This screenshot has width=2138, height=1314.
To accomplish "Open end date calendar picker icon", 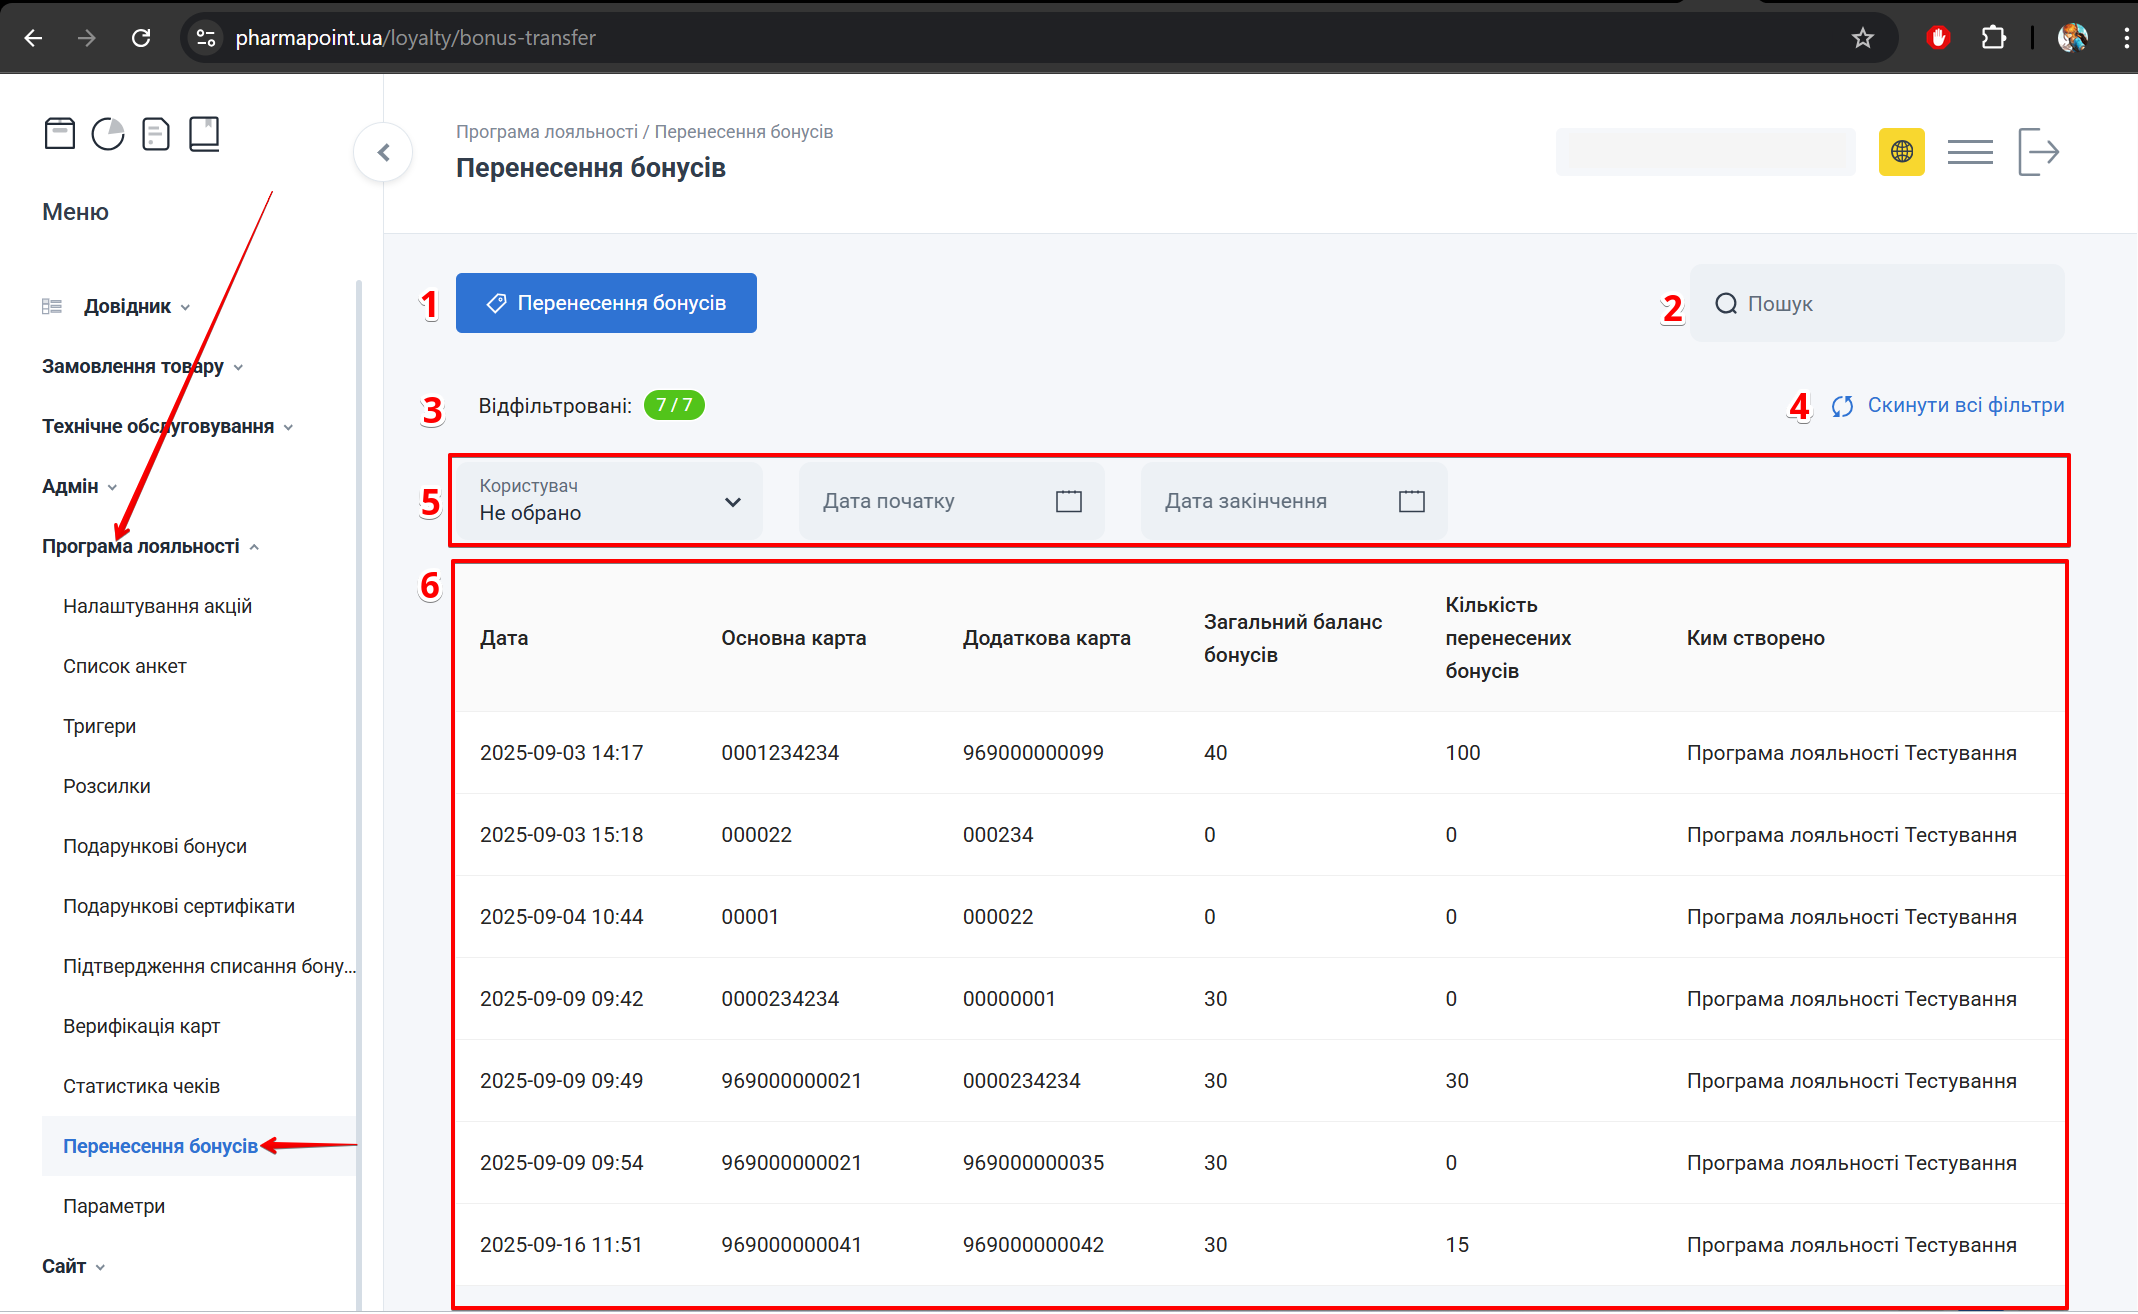I will pyautogui.click(x=1411, y=501).
